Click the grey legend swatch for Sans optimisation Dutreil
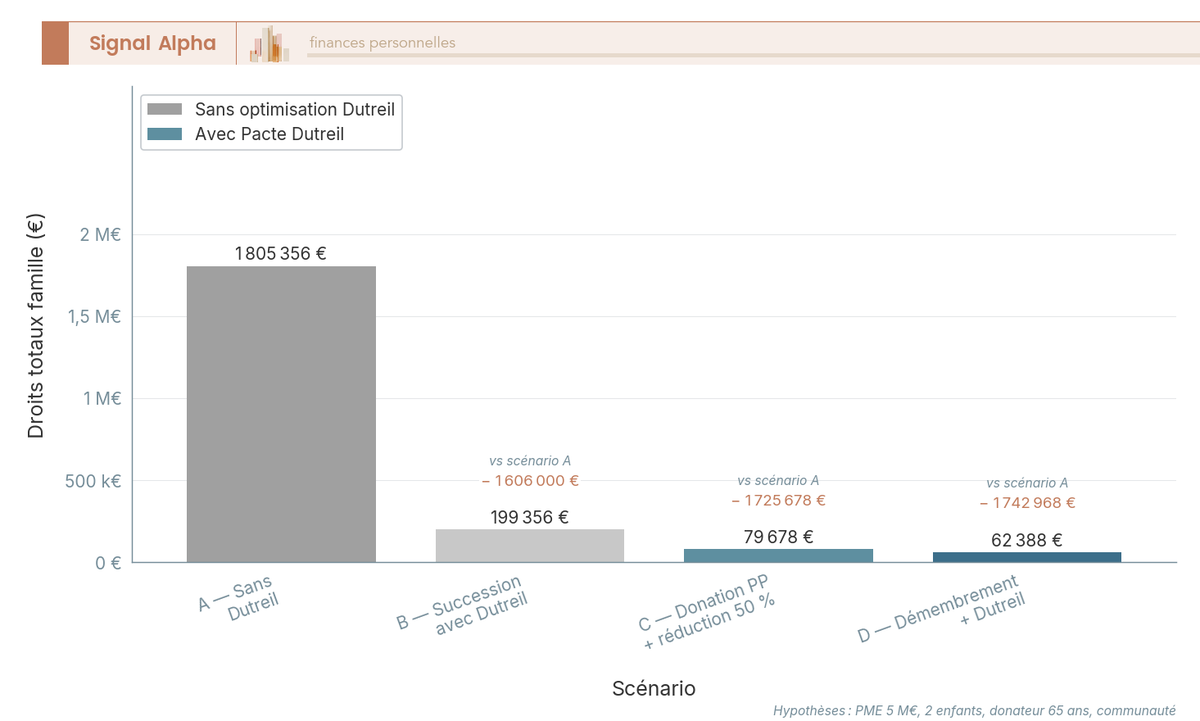This screenshot has width=1200, height=721. click(165, 109)
